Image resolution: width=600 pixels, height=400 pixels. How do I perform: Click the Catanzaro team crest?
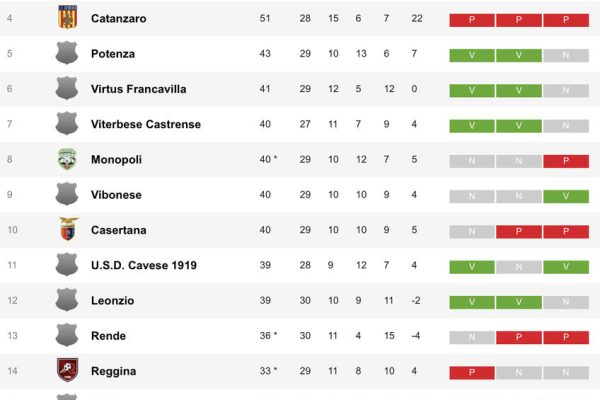(x=66, y=18)
